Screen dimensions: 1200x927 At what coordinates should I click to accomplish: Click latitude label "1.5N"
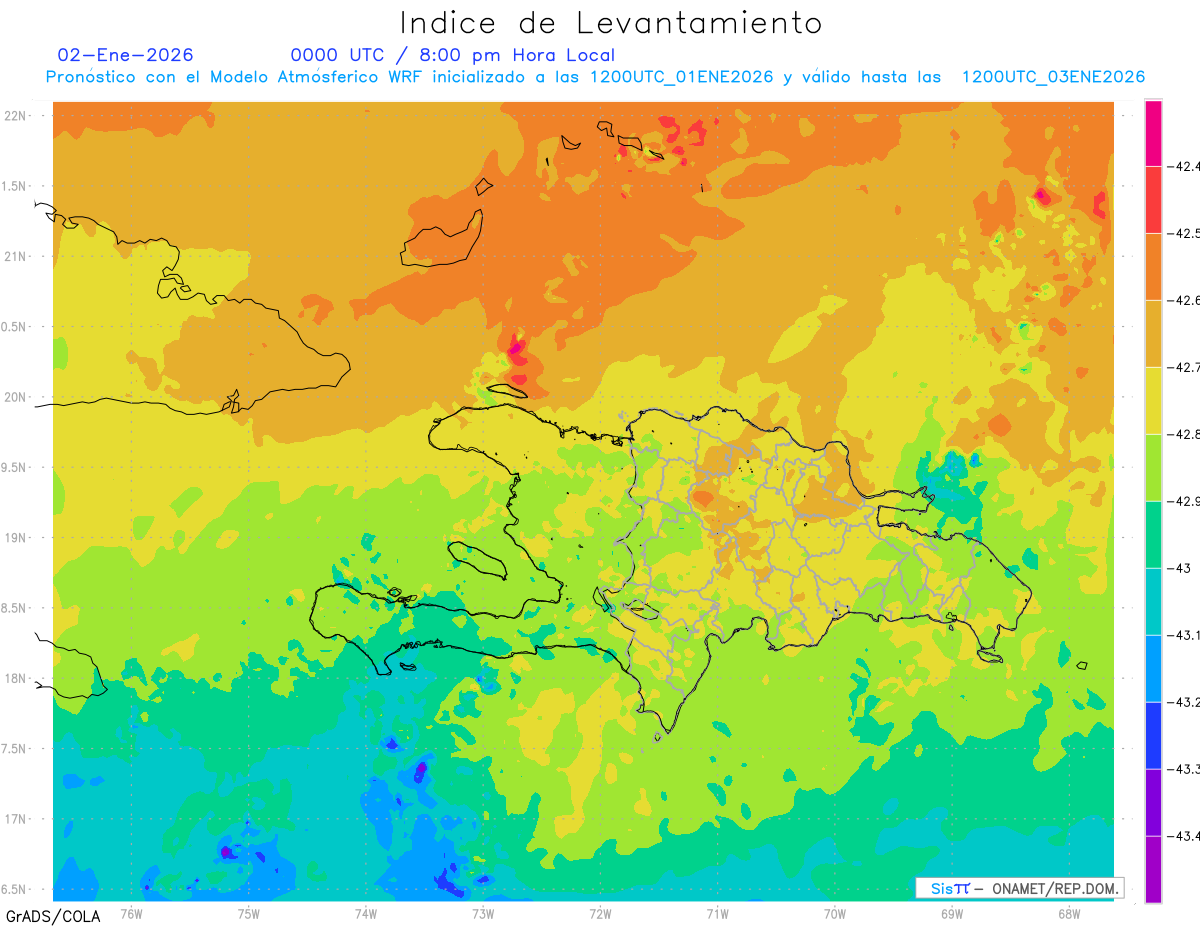click(x=15, y=186)
